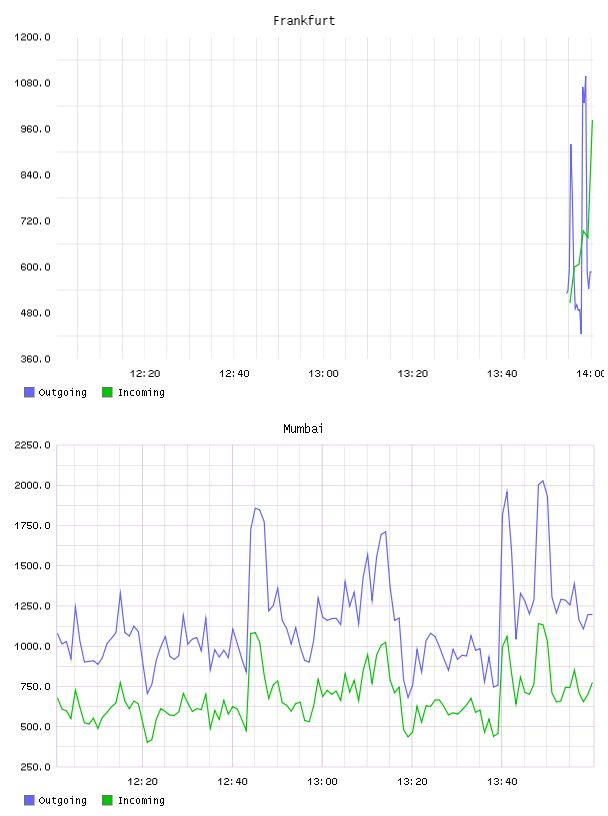This screenshot has height=816, width=608.
Task: Click the 1080.0 y-axis label on Frankfurt chart
Action: (x=32, y=83)
